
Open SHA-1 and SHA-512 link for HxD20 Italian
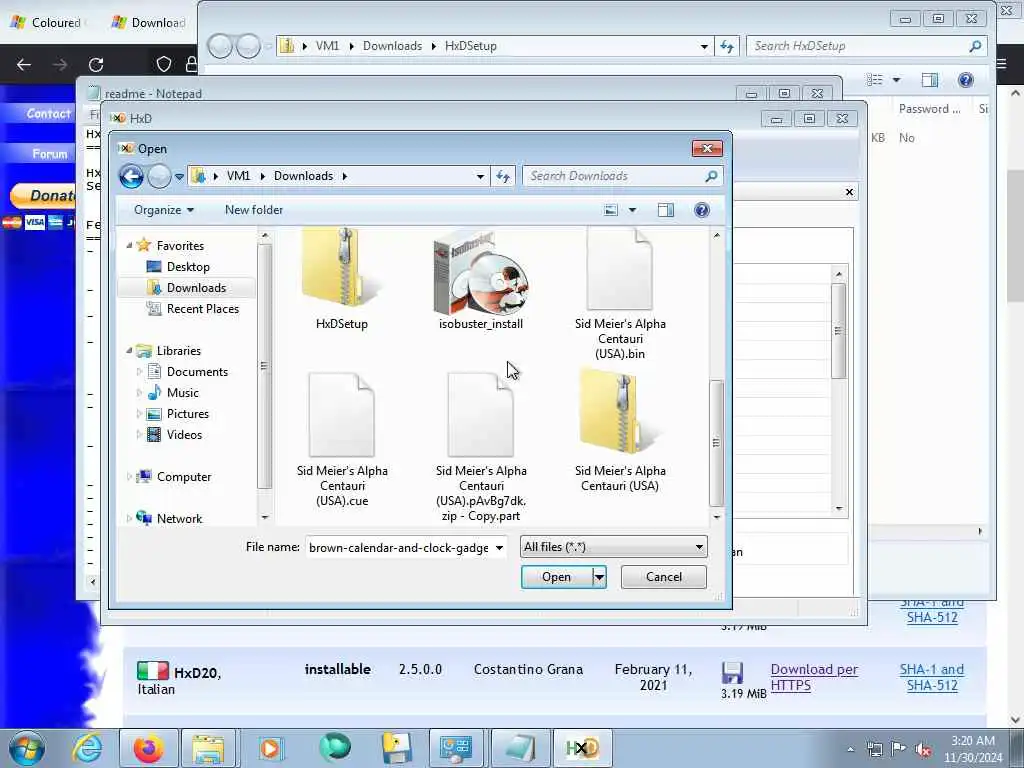click(x=931, y=678)
